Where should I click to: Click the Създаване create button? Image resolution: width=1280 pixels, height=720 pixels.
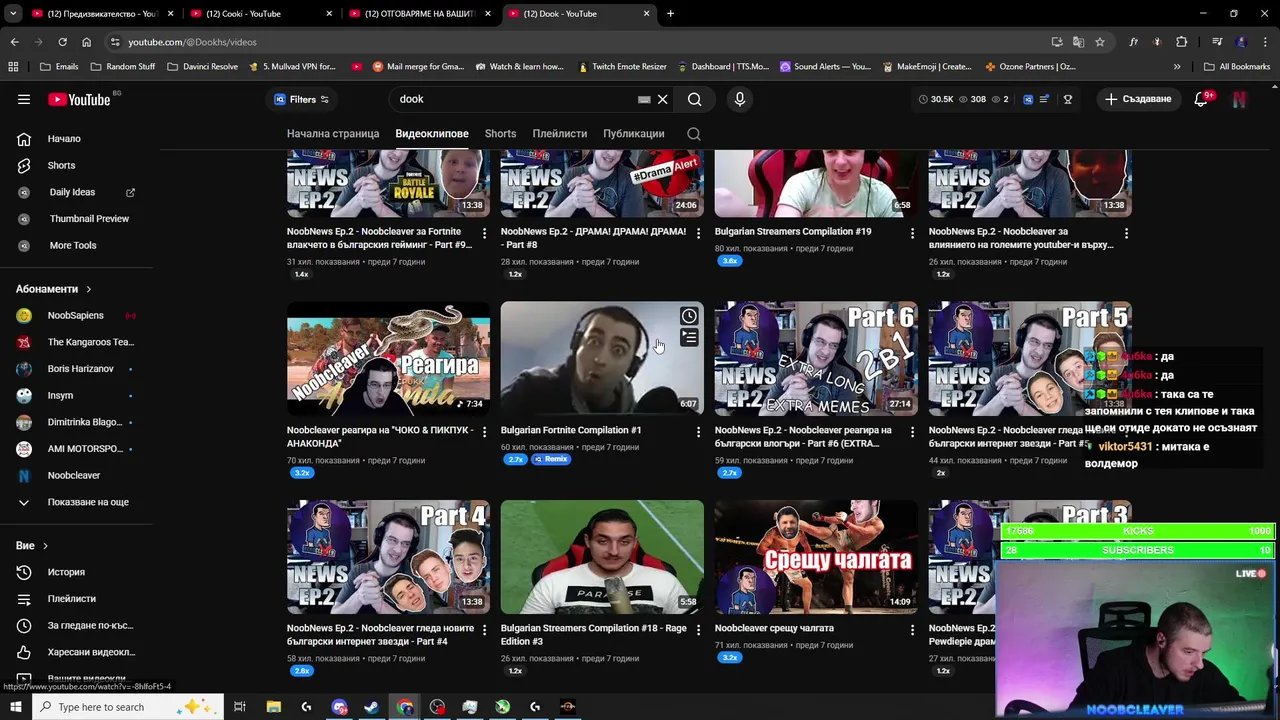pyautogui.click(x=1137, y=99)
